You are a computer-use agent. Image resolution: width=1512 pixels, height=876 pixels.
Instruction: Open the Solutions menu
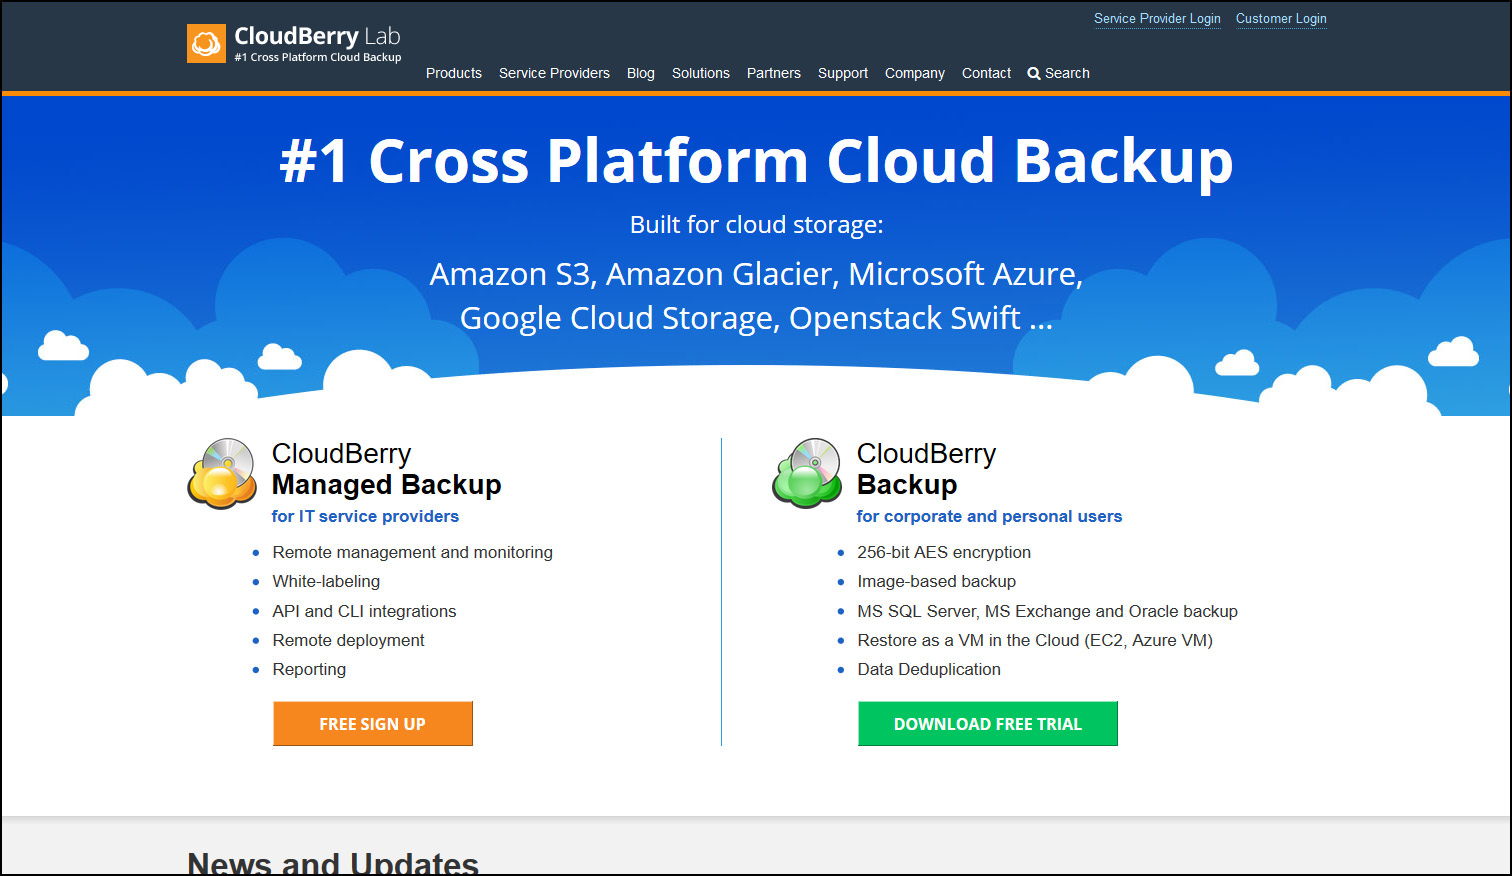(700, 73)
